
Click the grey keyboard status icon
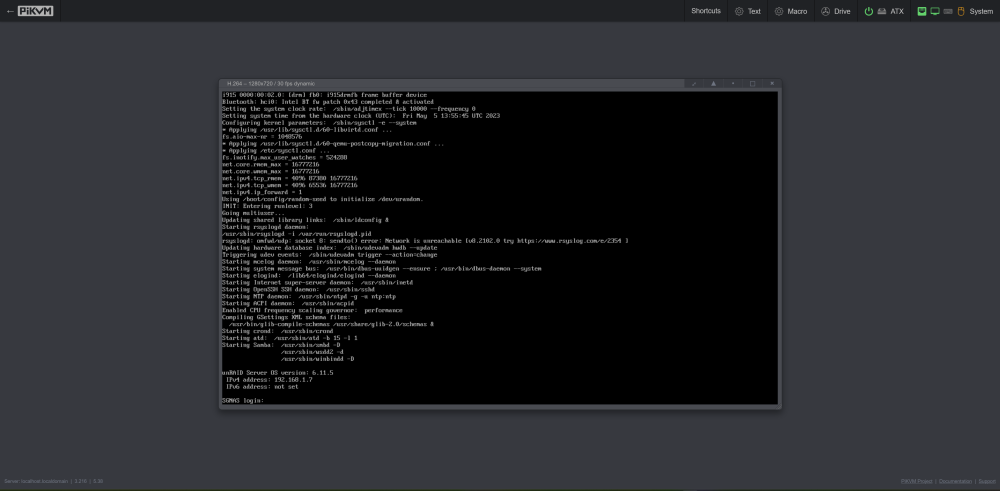click(948, 11)
